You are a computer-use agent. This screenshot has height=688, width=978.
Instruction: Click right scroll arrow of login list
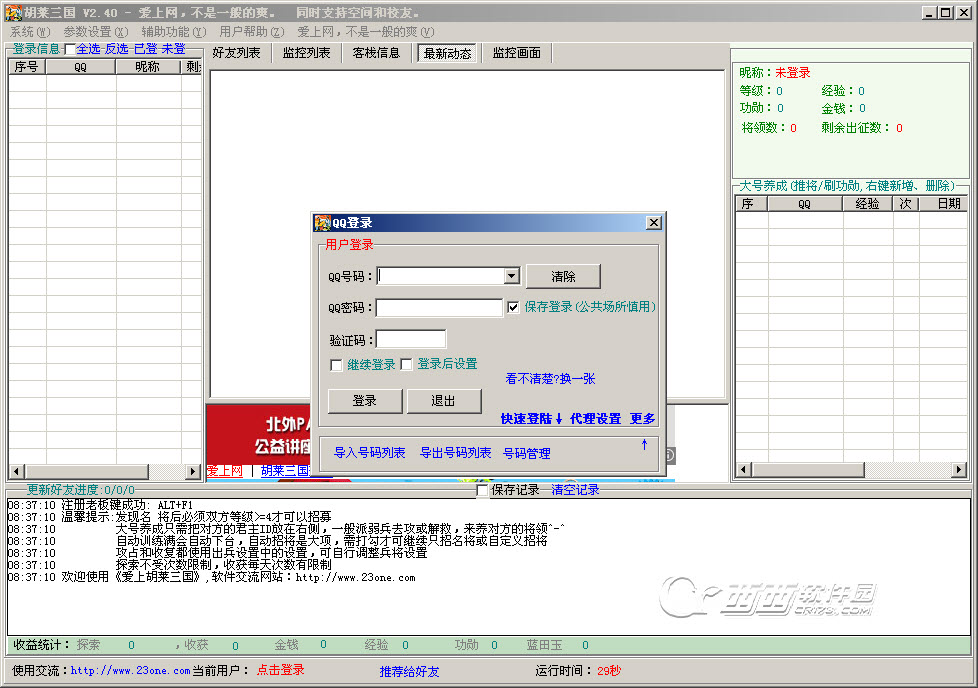click(193, 472)
